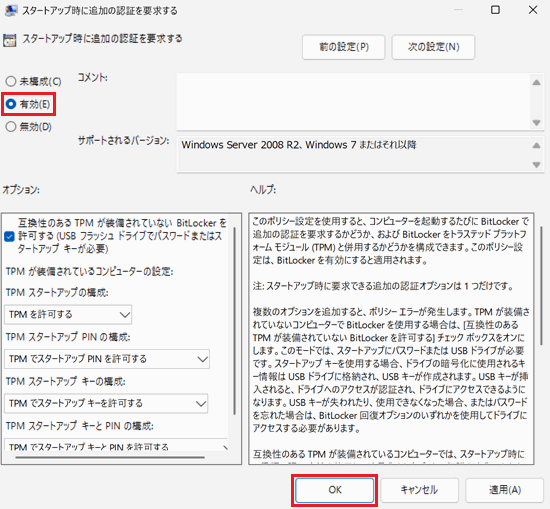Select the 未構成(C) radio button
This screenshot has height=509, width=550.
pos(11,81)
